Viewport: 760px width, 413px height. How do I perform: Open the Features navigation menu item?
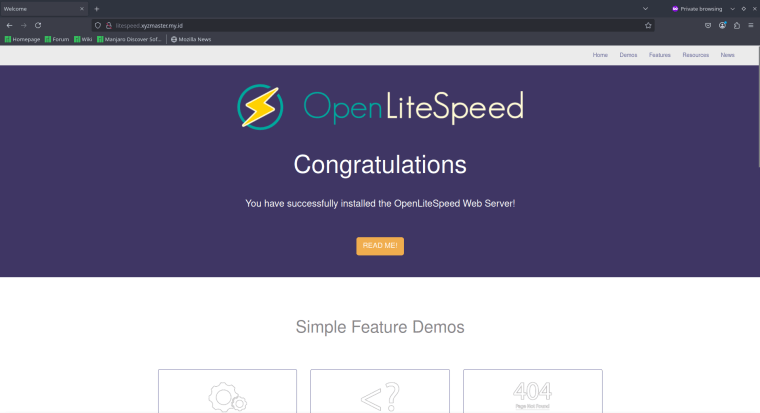pyautogui.click(x=660, y=55)
